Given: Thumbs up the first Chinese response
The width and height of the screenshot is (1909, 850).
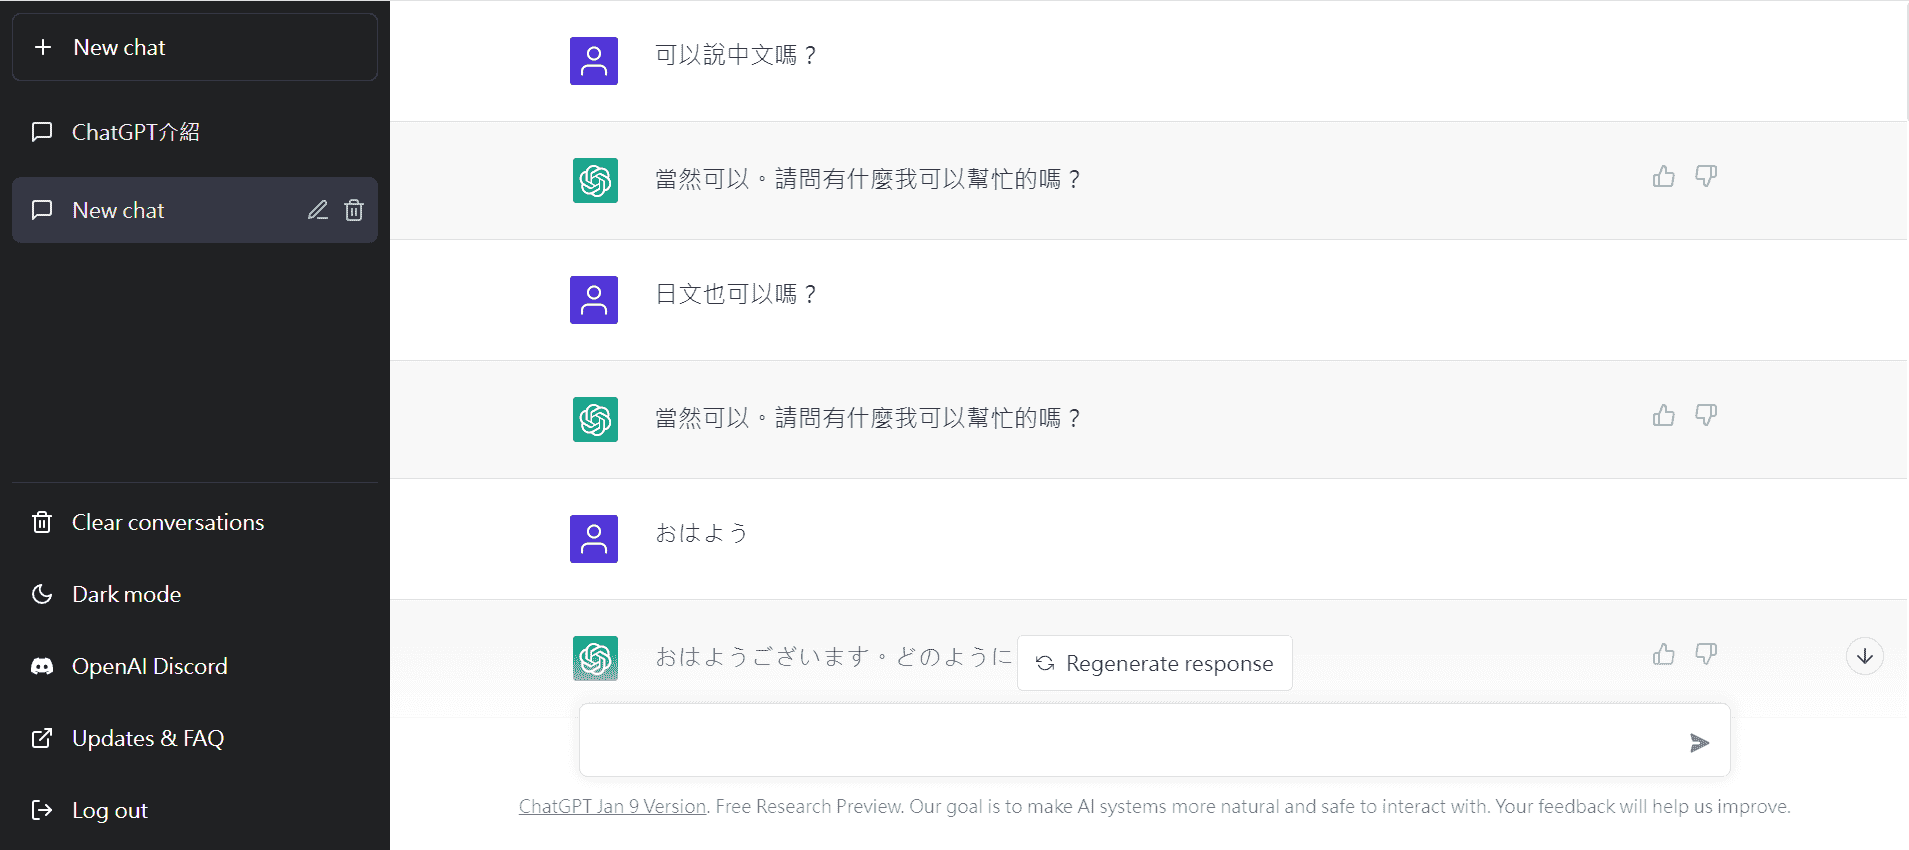Looking at the screenshot, I should point(1664,177).
